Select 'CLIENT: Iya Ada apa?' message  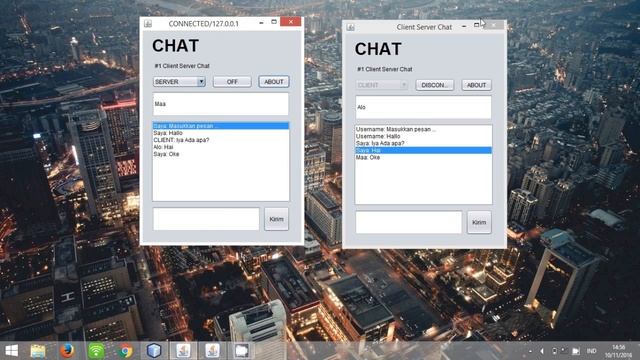click(x=221, y=140)
